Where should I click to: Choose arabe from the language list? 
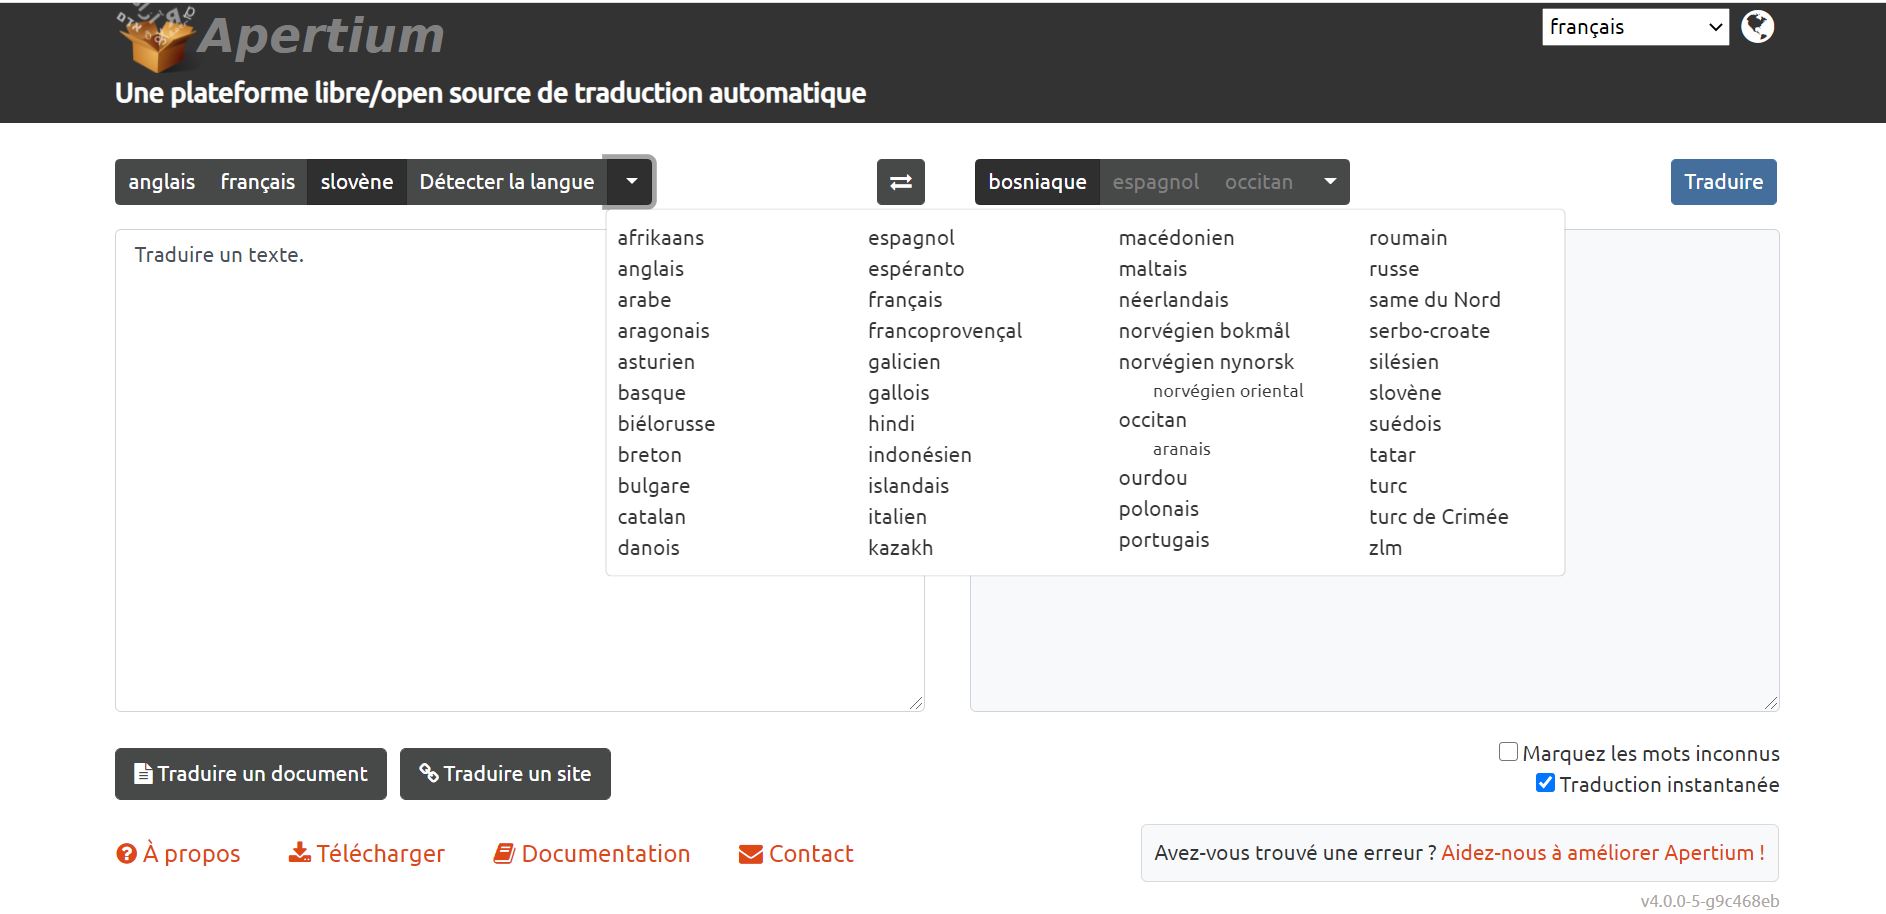(x=644, y=300)
